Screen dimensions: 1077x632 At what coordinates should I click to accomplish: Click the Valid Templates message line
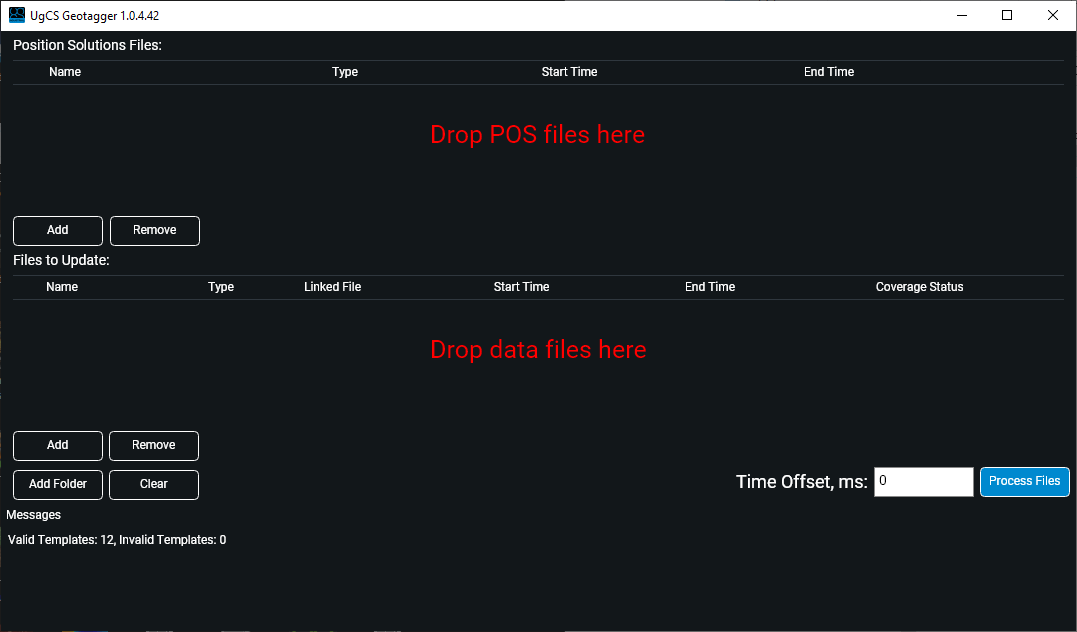(x=117, y=540)
